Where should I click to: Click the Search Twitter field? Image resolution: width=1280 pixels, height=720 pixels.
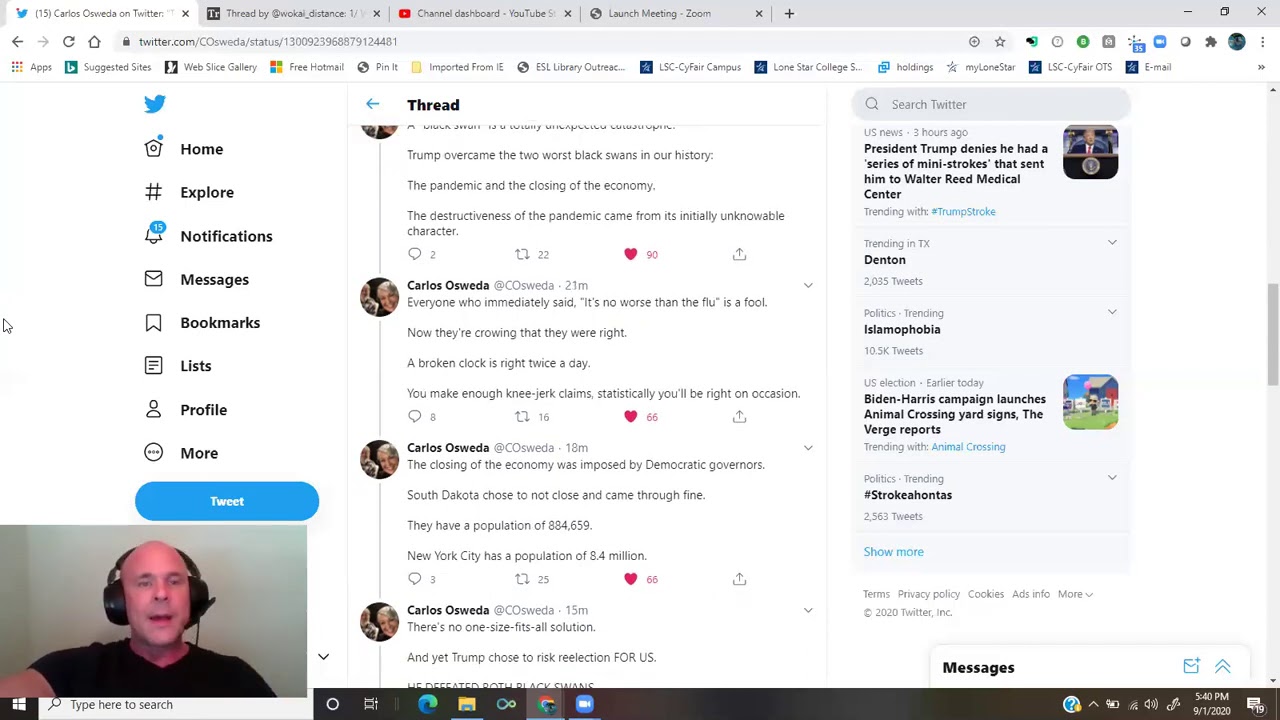(x=991, y=104)
